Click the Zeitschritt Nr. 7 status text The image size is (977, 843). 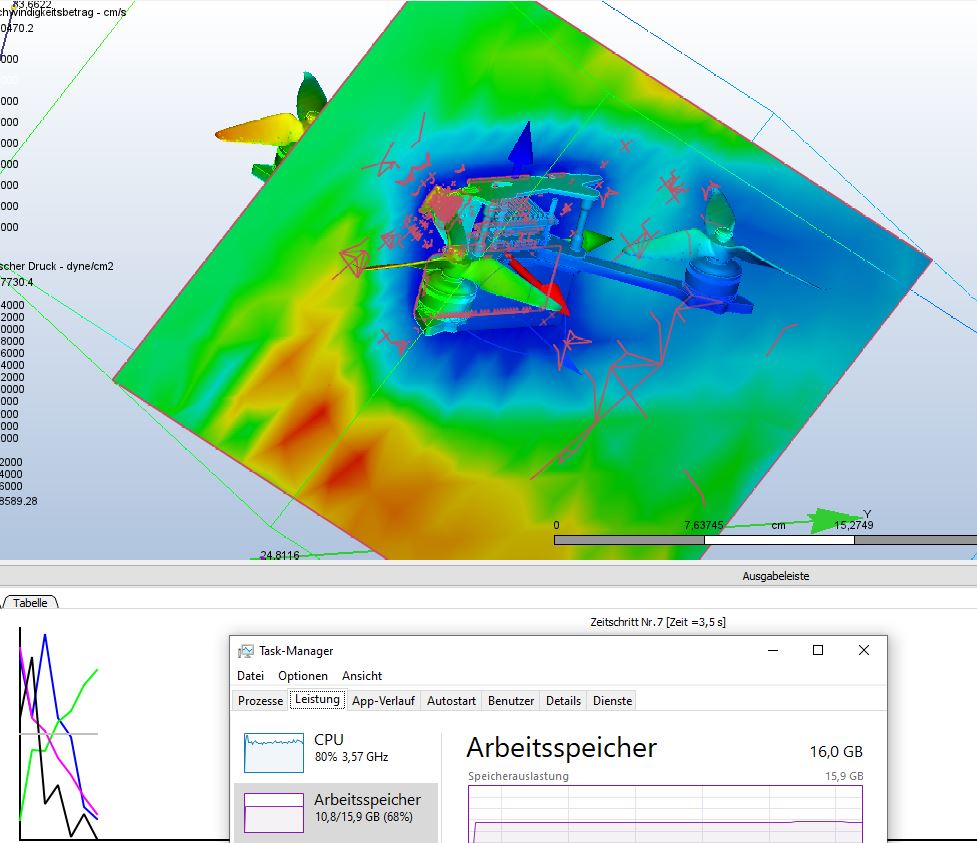coord(658,622)
